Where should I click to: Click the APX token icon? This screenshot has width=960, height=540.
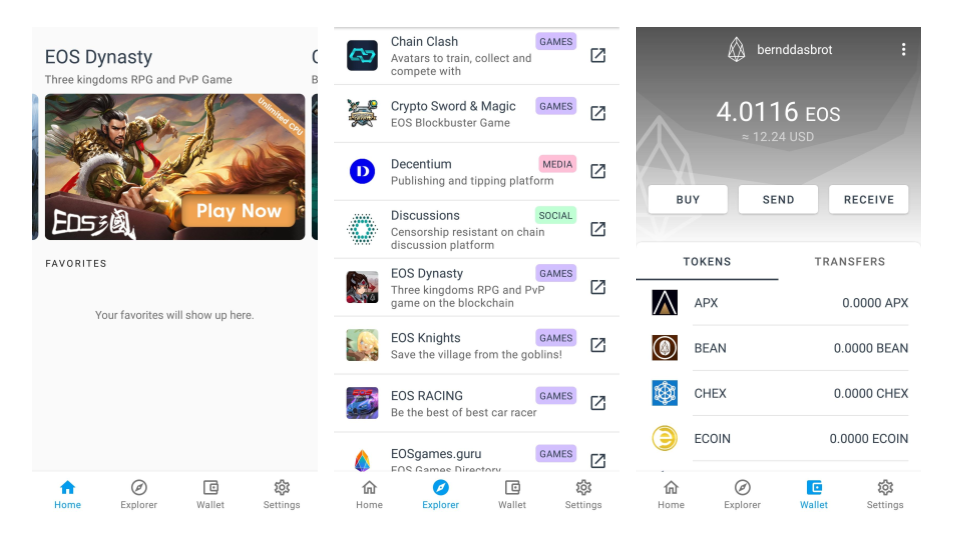pos(665,303)
